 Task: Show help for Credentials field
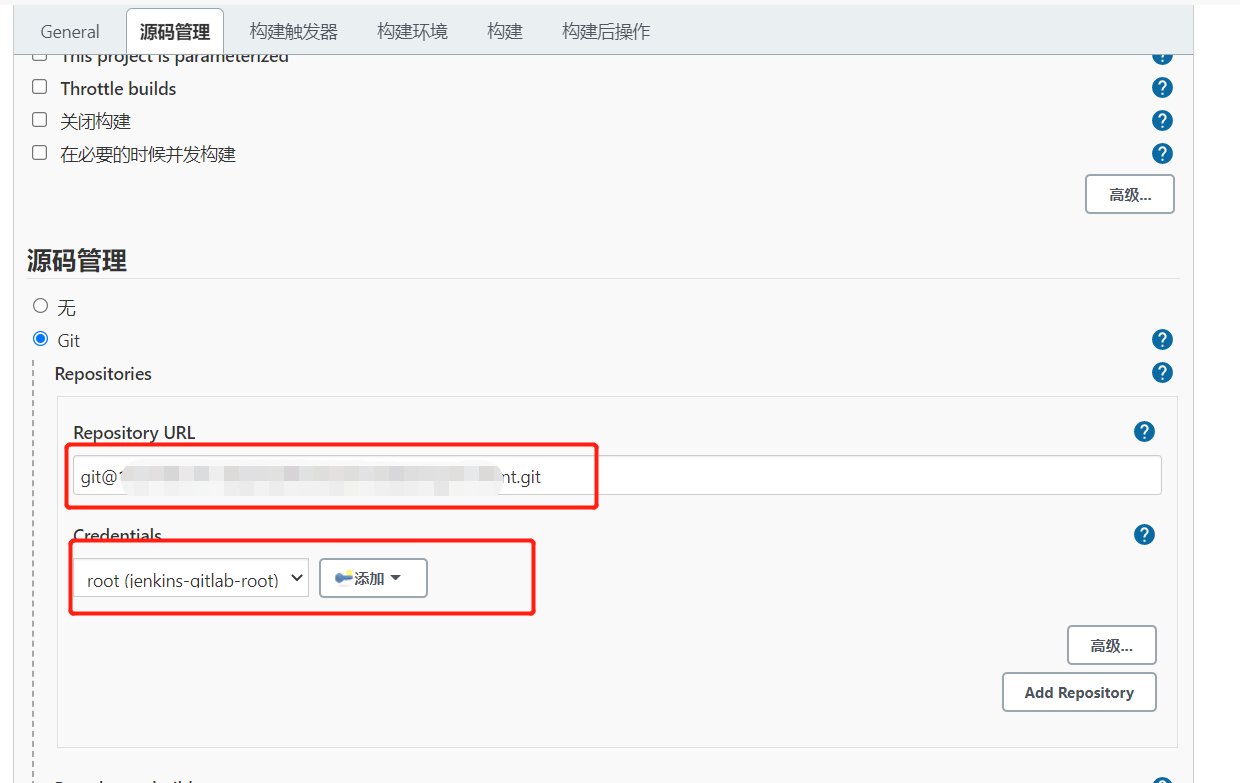pyautogui.click(x=1145, y=535)
